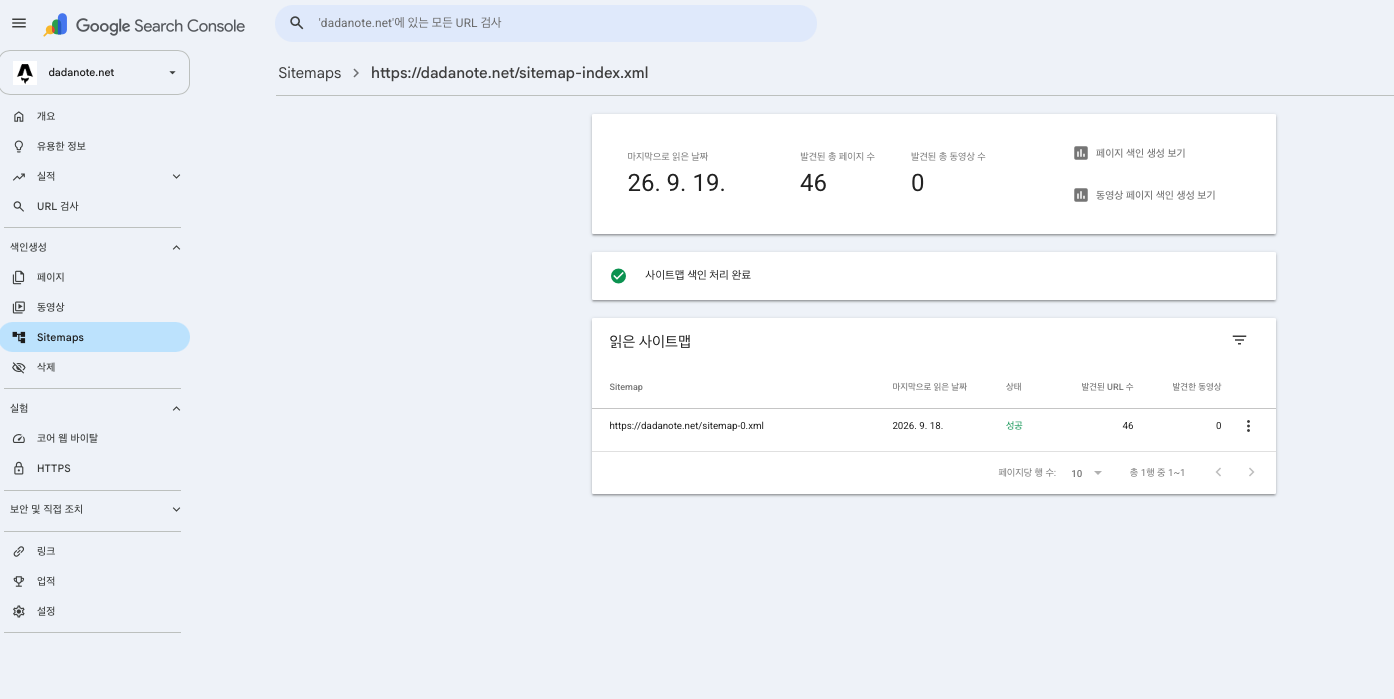Screen dimensions: 1394x699
Task: Click the last read date 26. 9. 19.
Action: point(676,183)
